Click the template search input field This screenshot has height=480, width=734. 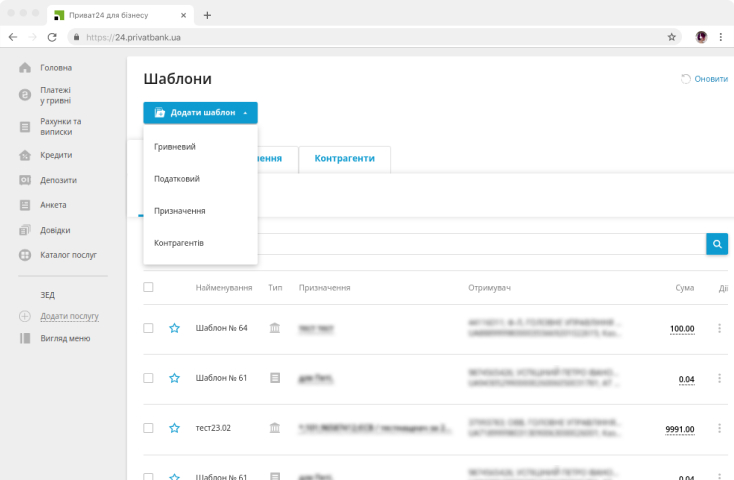click(x=480, y=244)
